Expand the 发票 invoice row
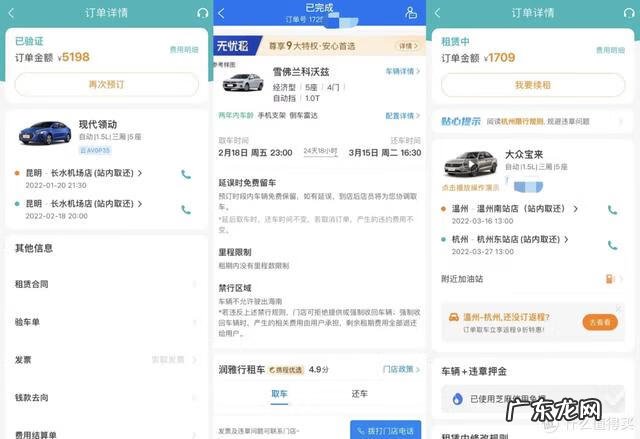 (x=107, y=359)
